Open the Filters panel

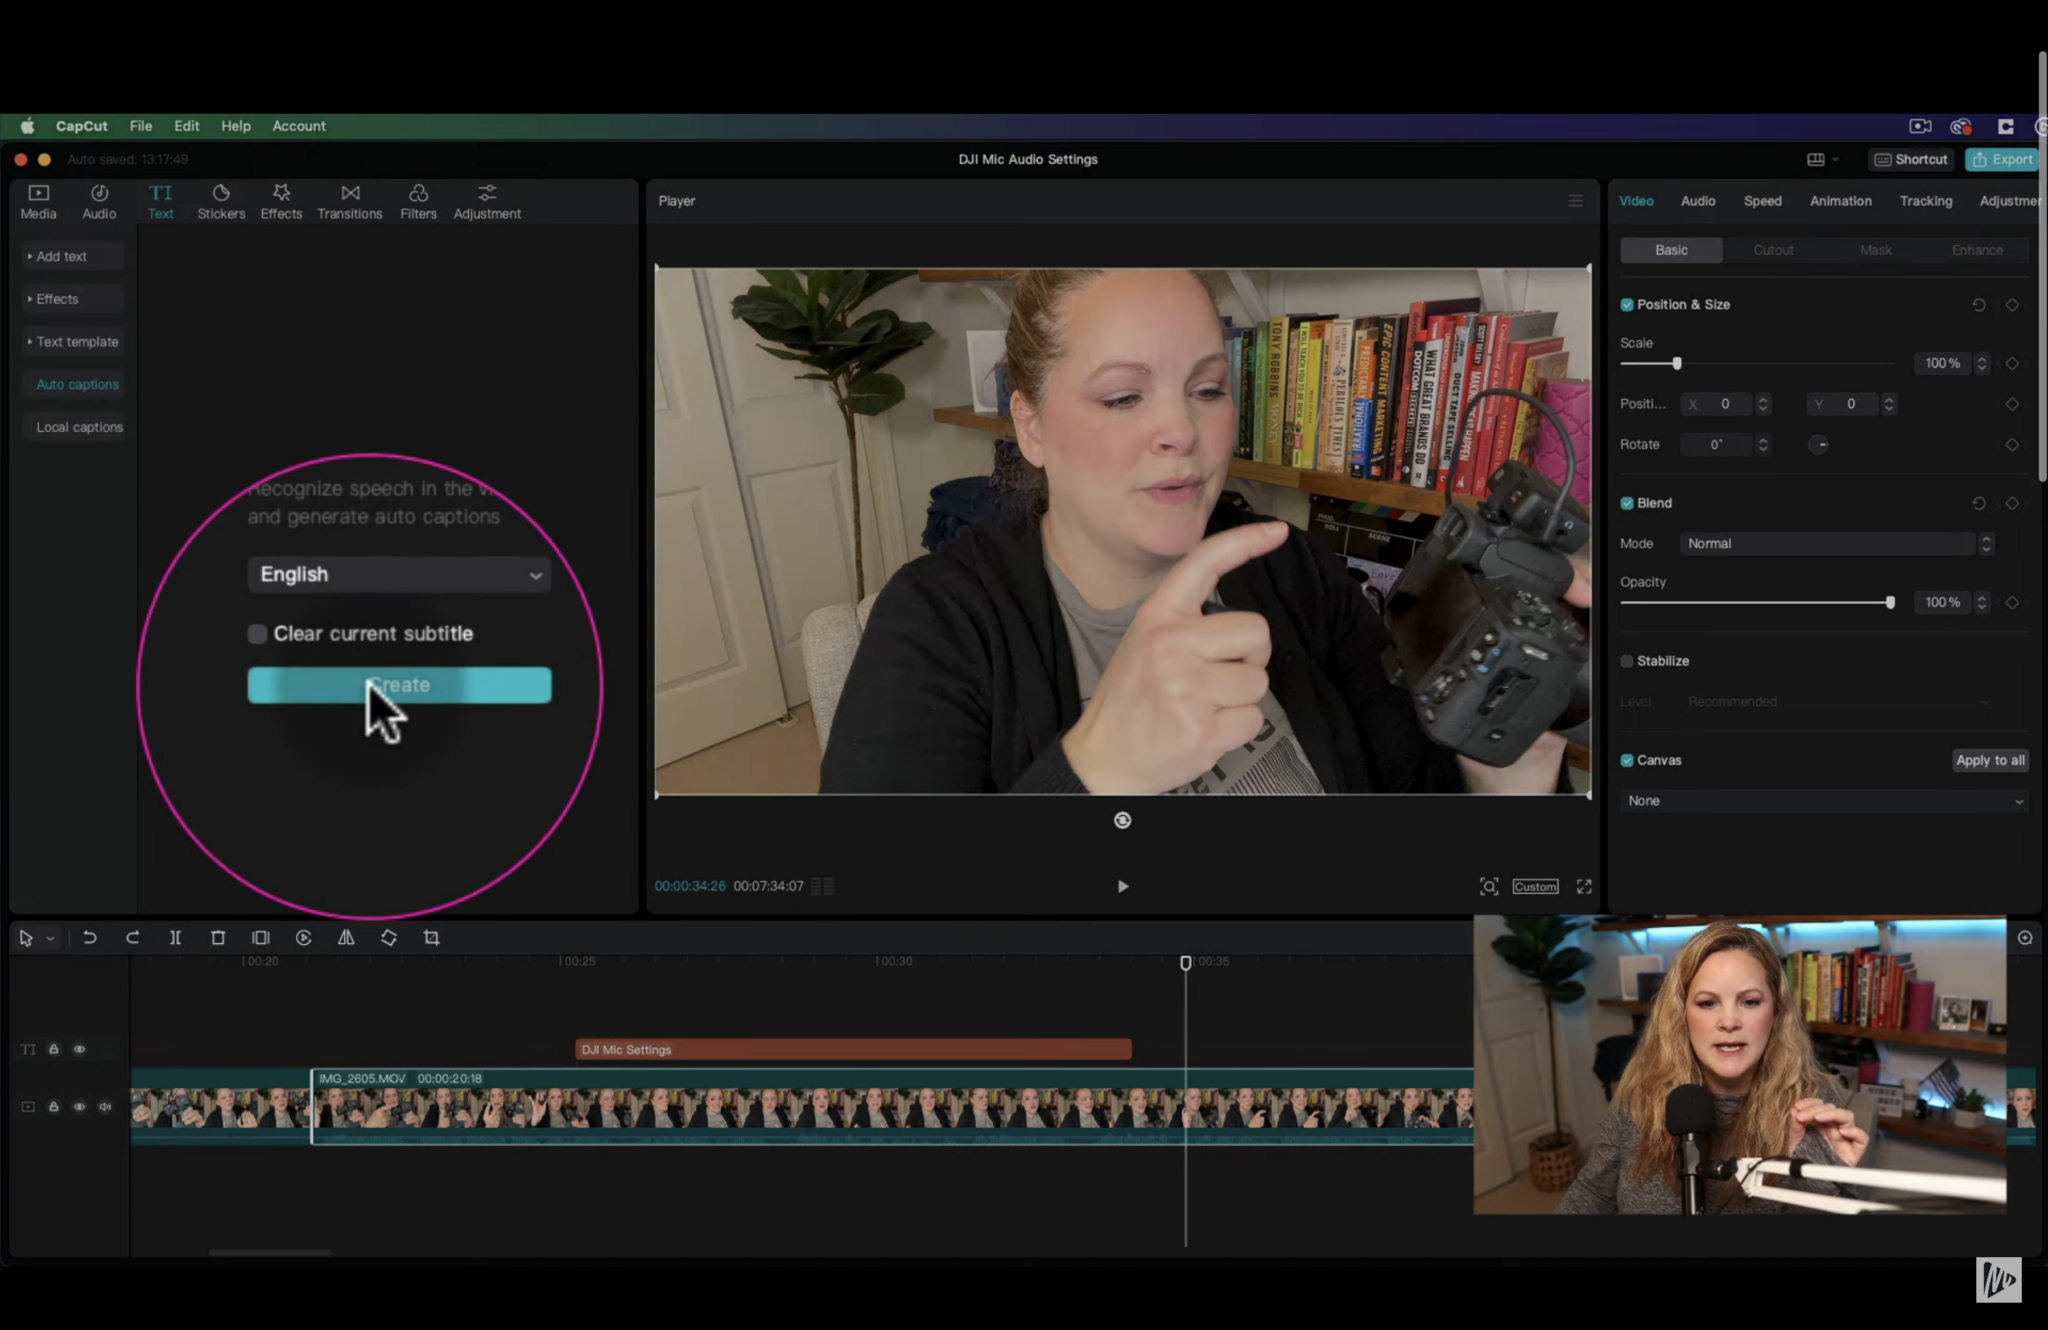click(418, 201)
